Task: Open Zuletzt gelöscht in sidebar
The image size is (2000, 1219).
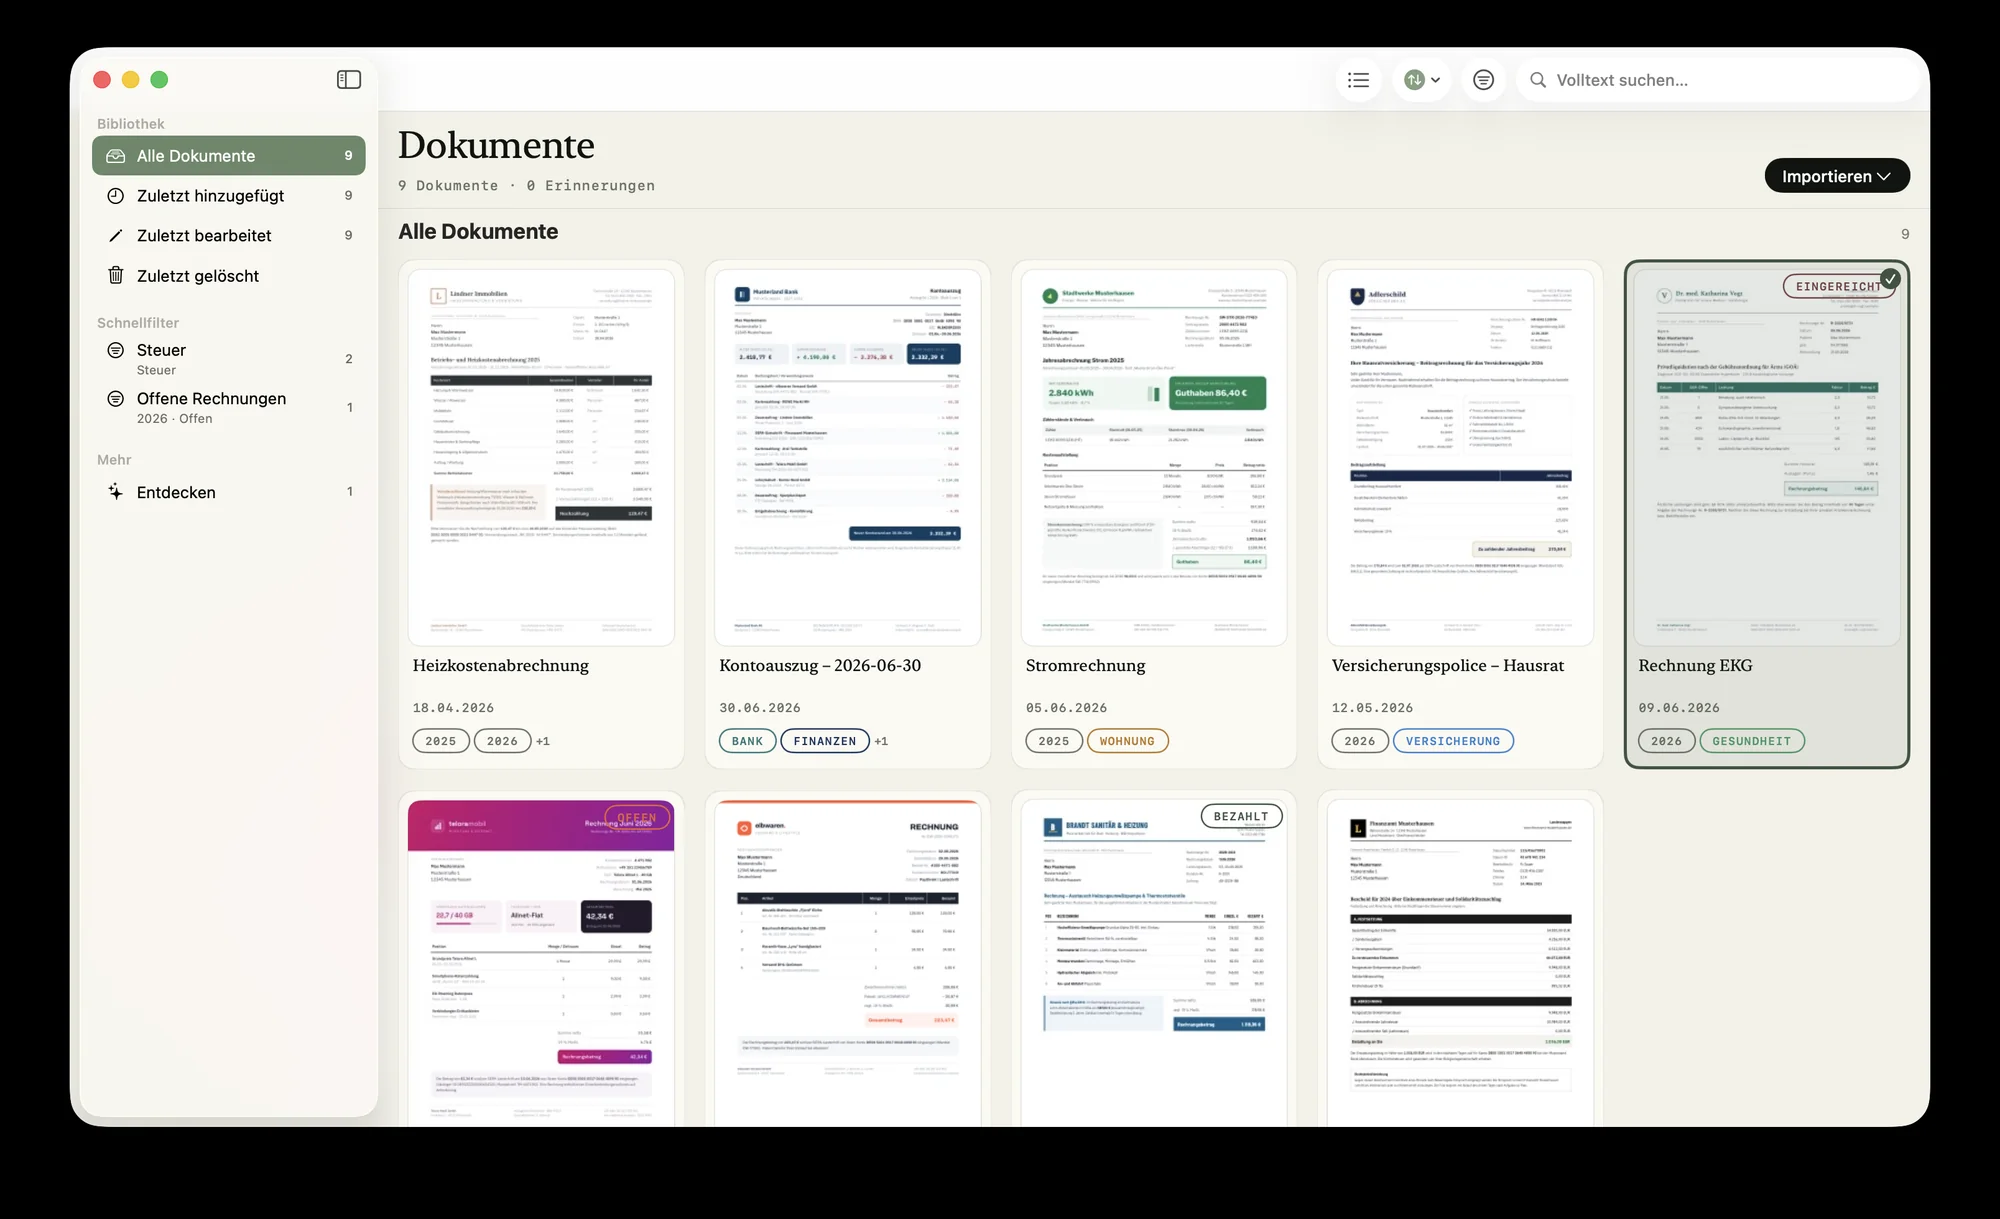Action: (x=229, y=276)
